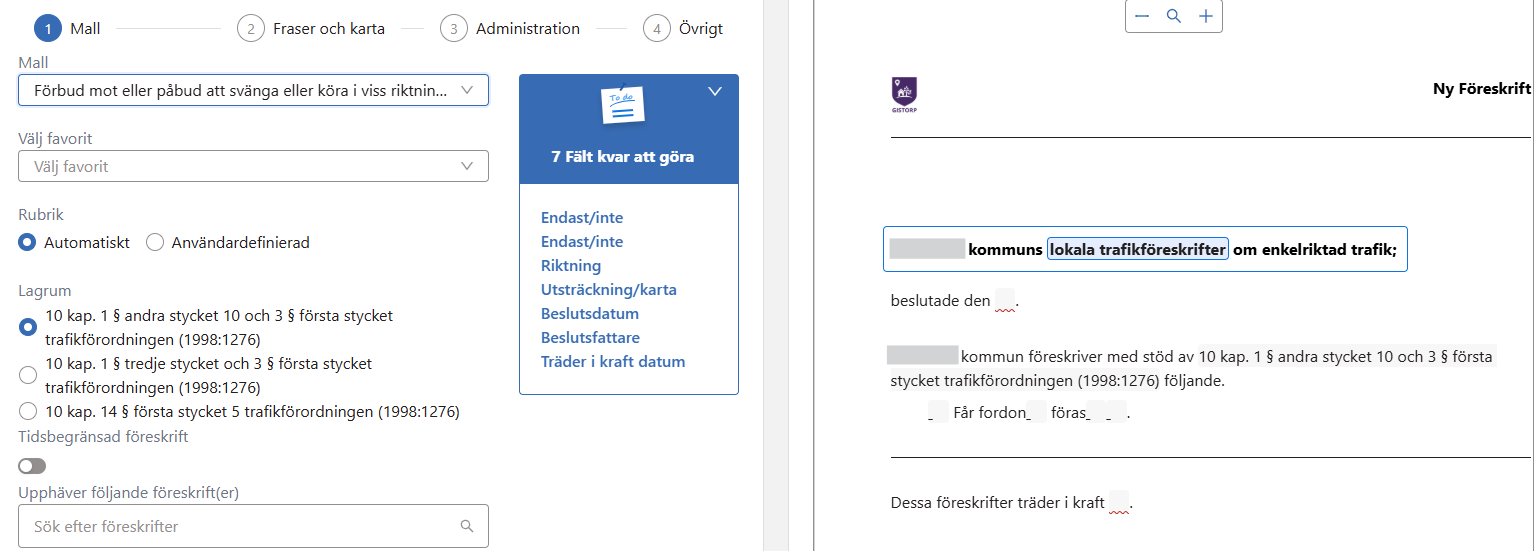
Task: Select the Automatiskt rubrik option
Action: click(28, 242)
